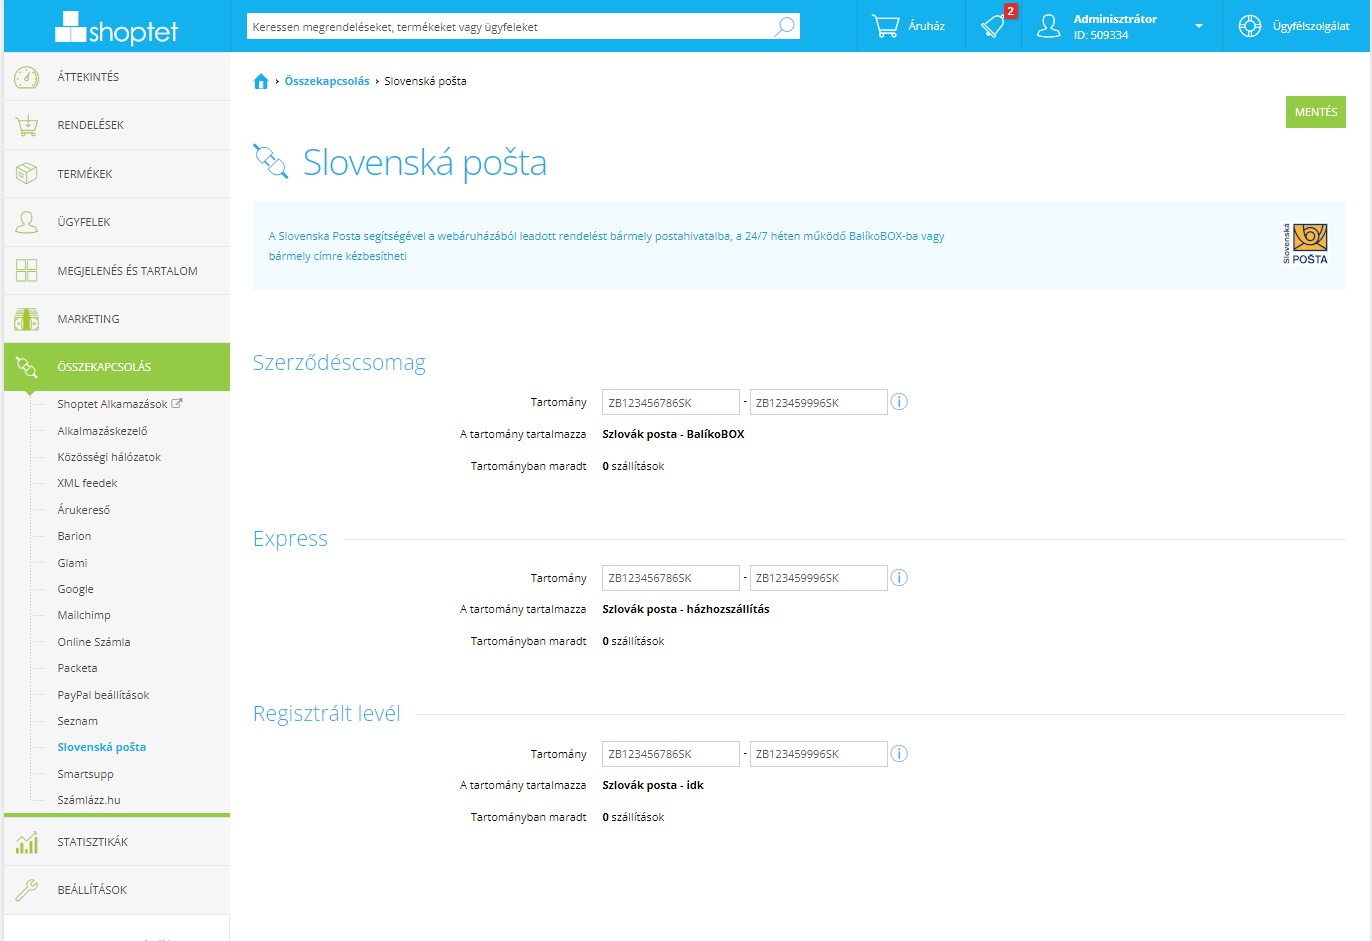Click the Termékek box icon
The width and height of the screenshot is (1372, 941).
click(x=27, y=174)
